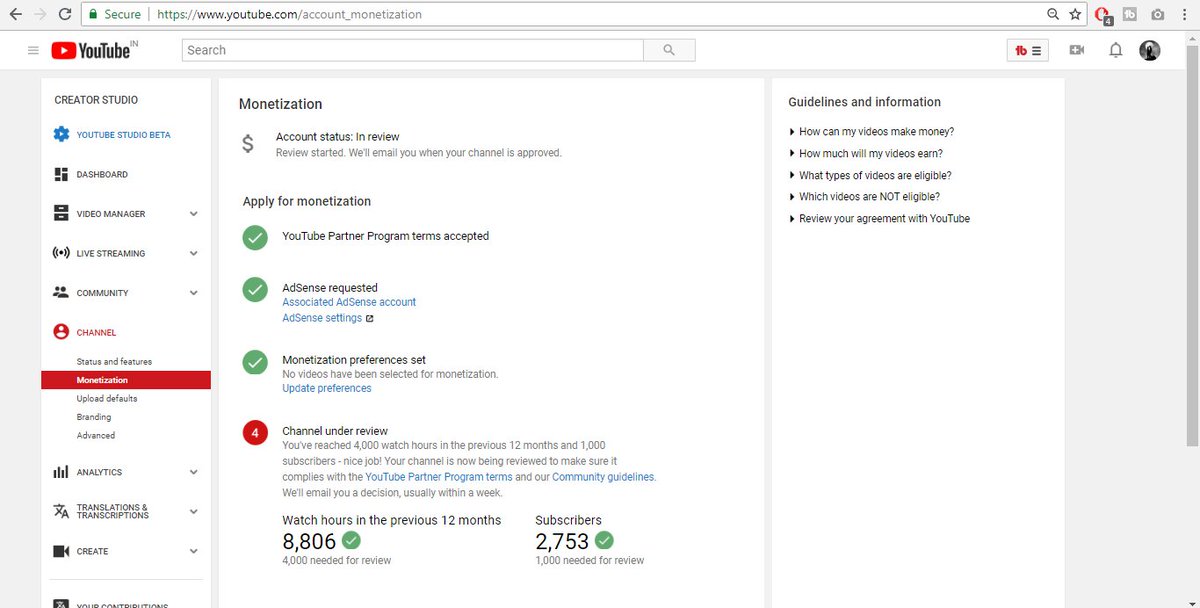Expand the Video Manager section chevron

[194, 213]
